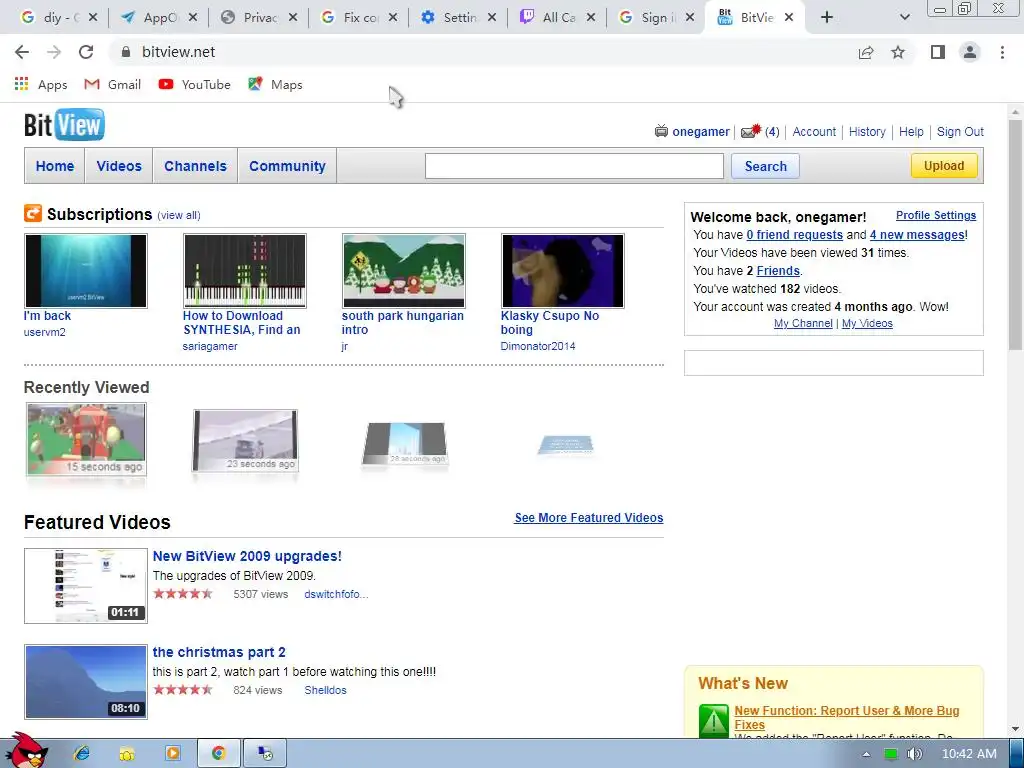Viewport: 1024px width, 768px height.
Task: Open the recently viewed '15 seconds ago' thumbnail
Action: [x=86, y=439]
